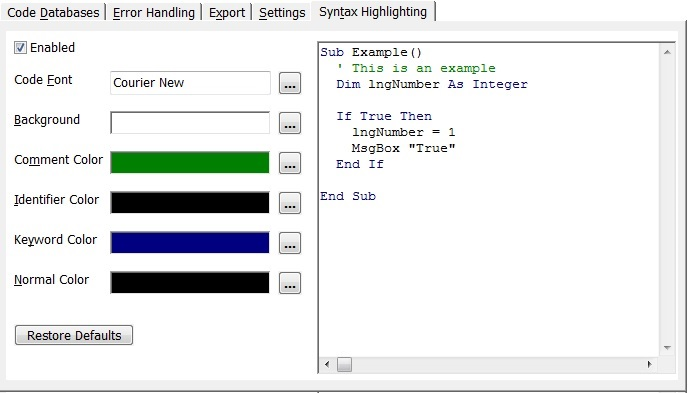Open the Settings tab
Viewport: 689px width, 393px height.
tap(282, 13)
